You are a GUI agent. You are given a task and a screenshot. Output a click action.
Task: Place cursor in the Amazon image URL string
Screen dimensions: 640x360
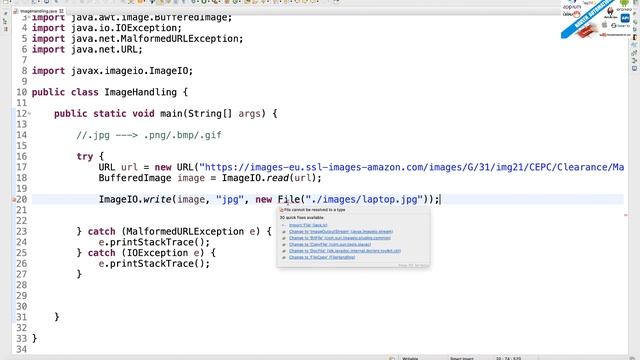tap(411, 167)
